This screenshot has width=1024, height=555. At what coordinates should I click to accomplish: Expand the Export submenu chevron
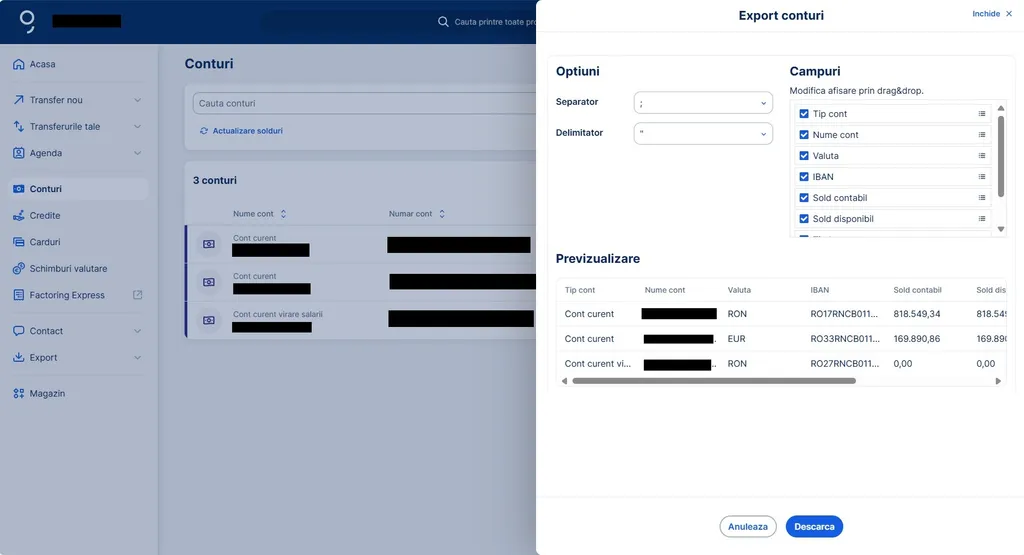tap(138, 357)
